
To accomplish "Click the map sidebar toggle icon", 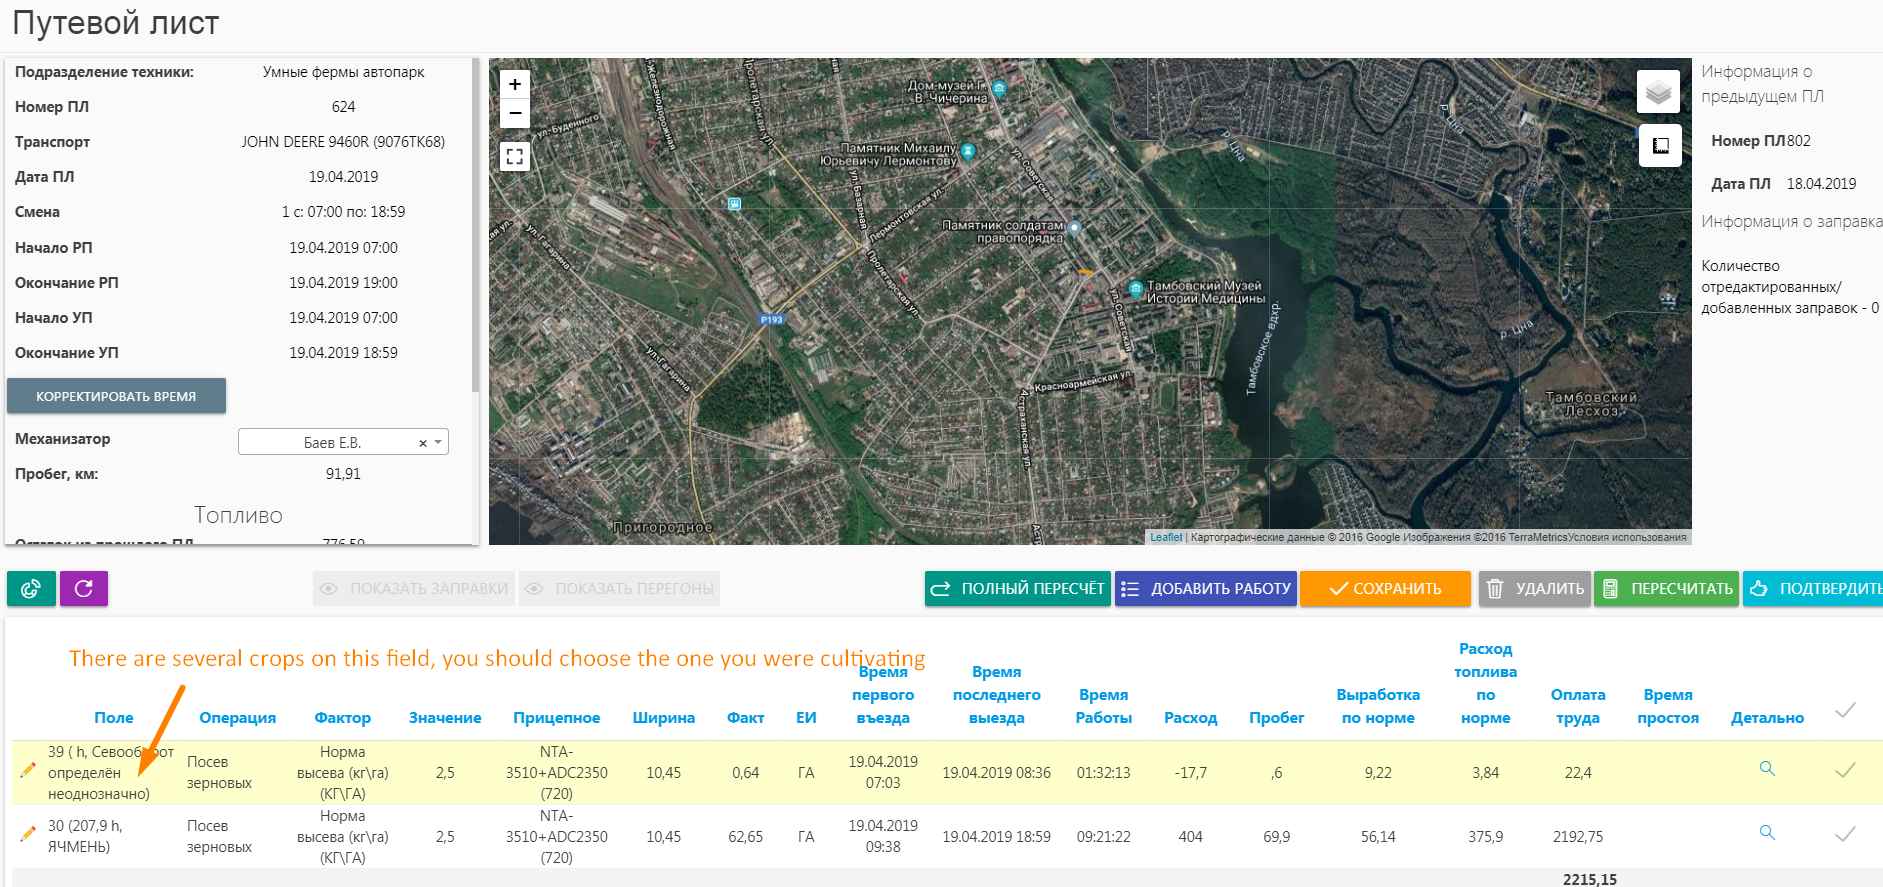I will click(x=1660, y=146).
